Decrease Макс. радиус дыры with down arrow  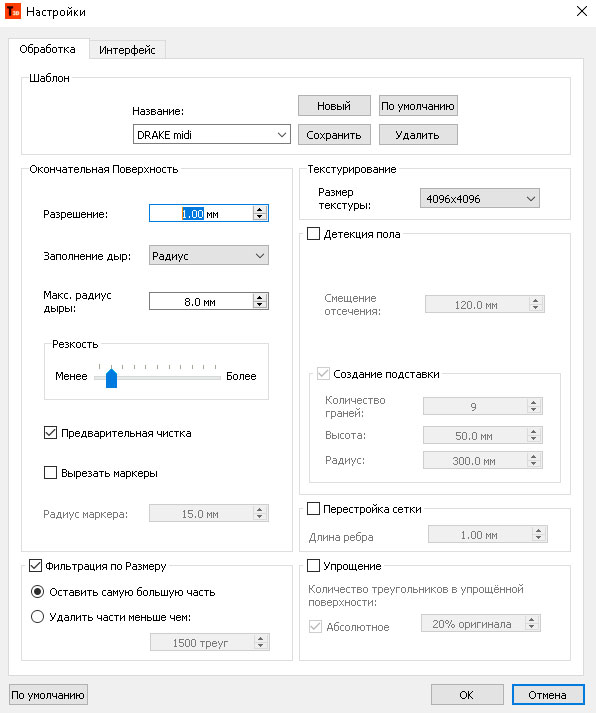pos(260,305)
